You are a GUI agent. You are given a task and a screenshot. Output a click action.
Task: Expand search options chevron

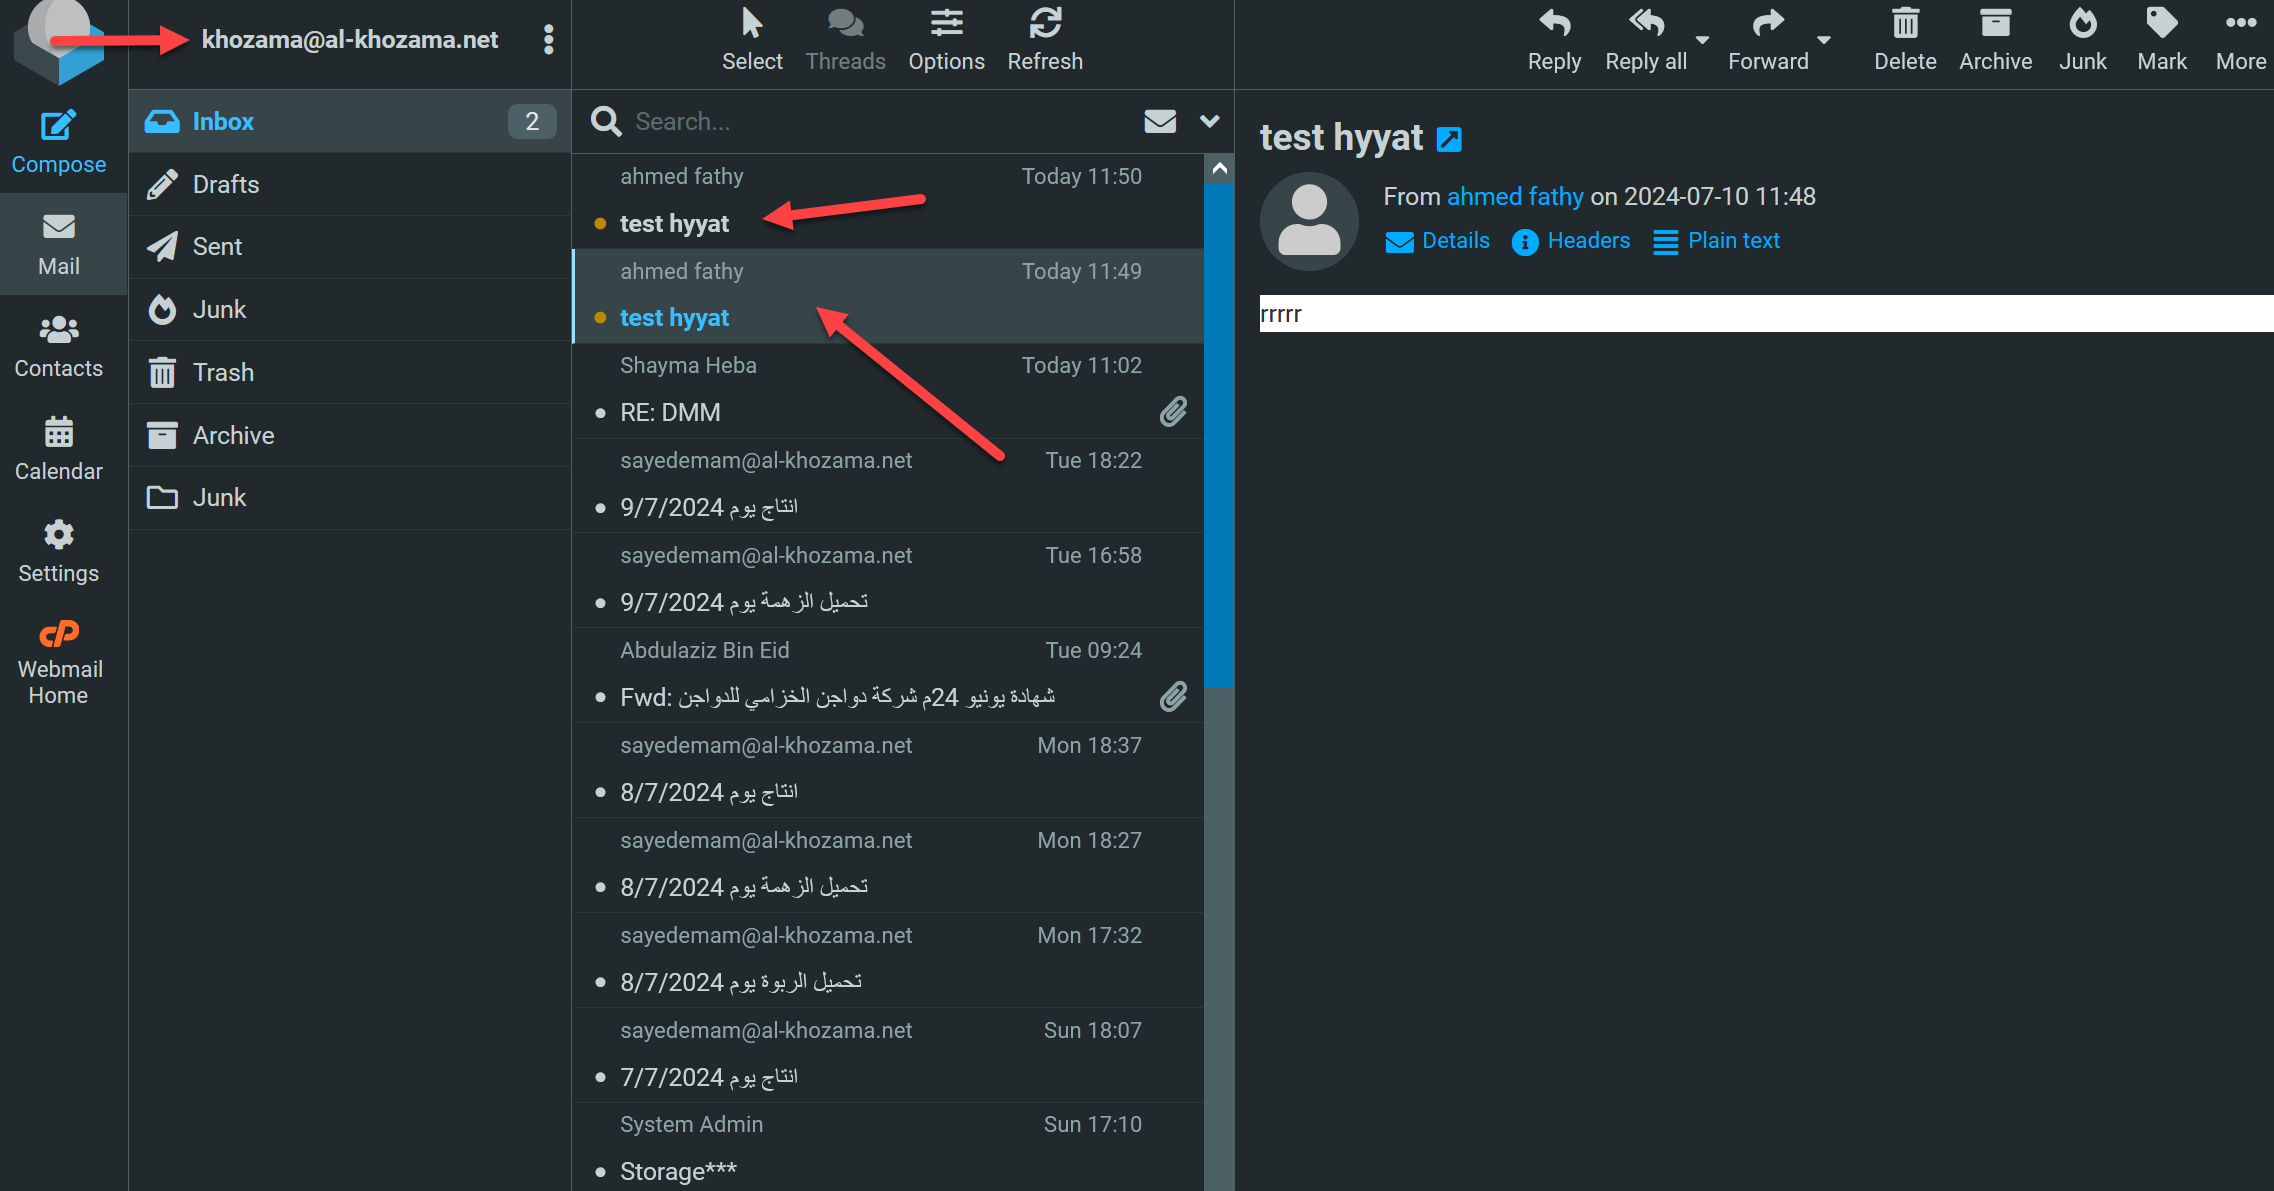pyautogui.click(x=1210, y=121)
